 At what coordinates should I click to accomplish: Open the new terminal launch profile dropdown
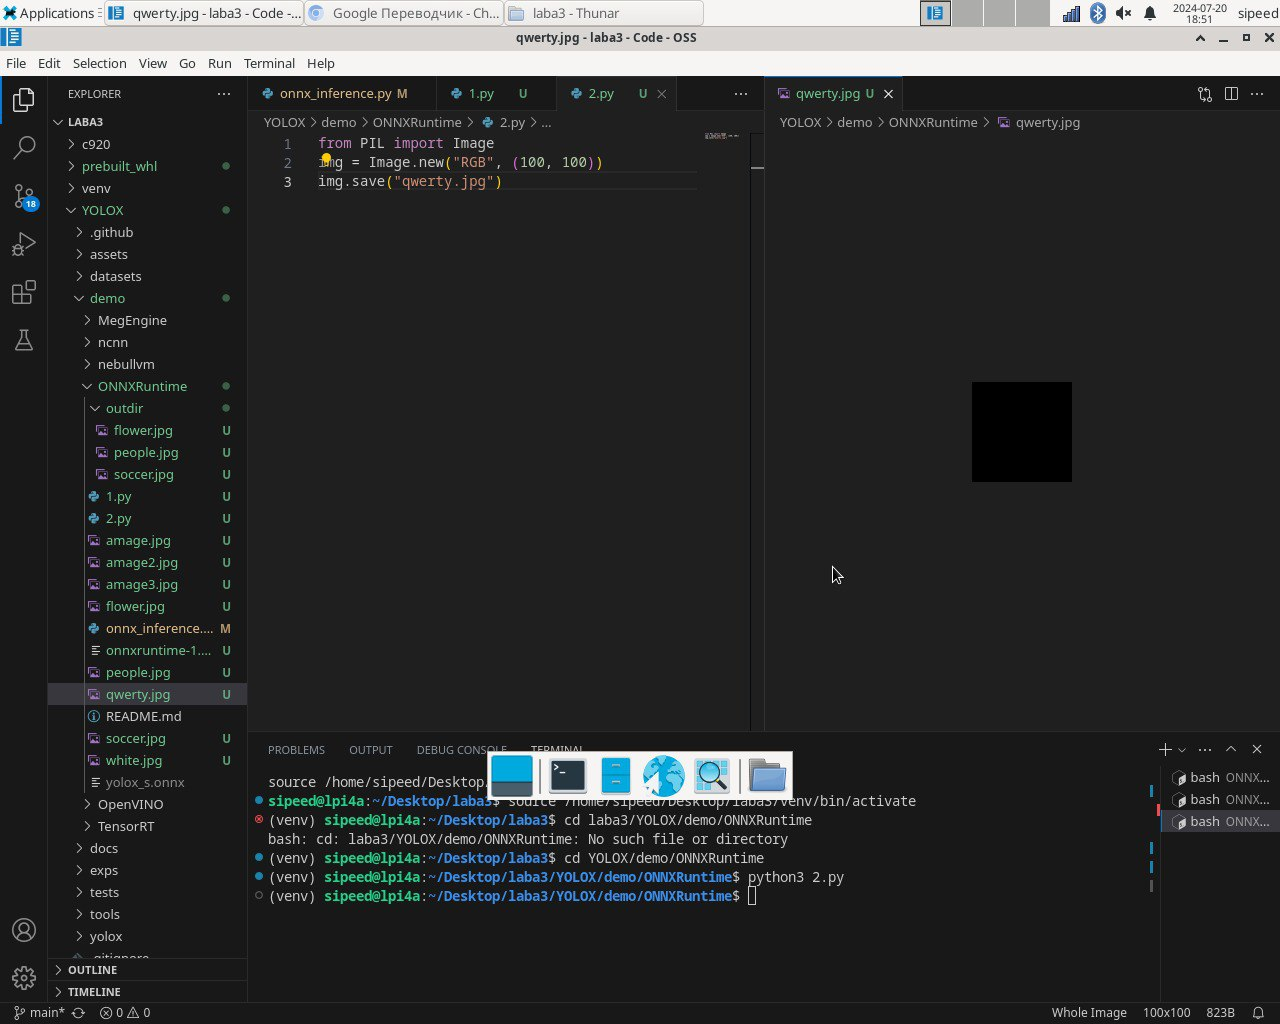1182,749
